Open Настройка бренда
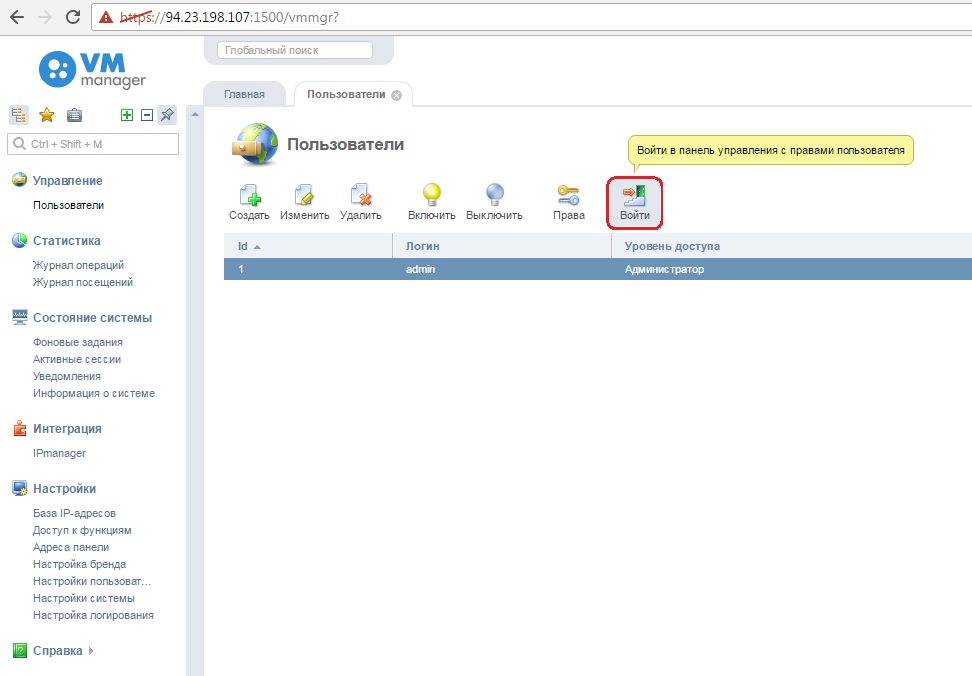The width and height of the screenshot is (972, 676). [x=79, y=564]
